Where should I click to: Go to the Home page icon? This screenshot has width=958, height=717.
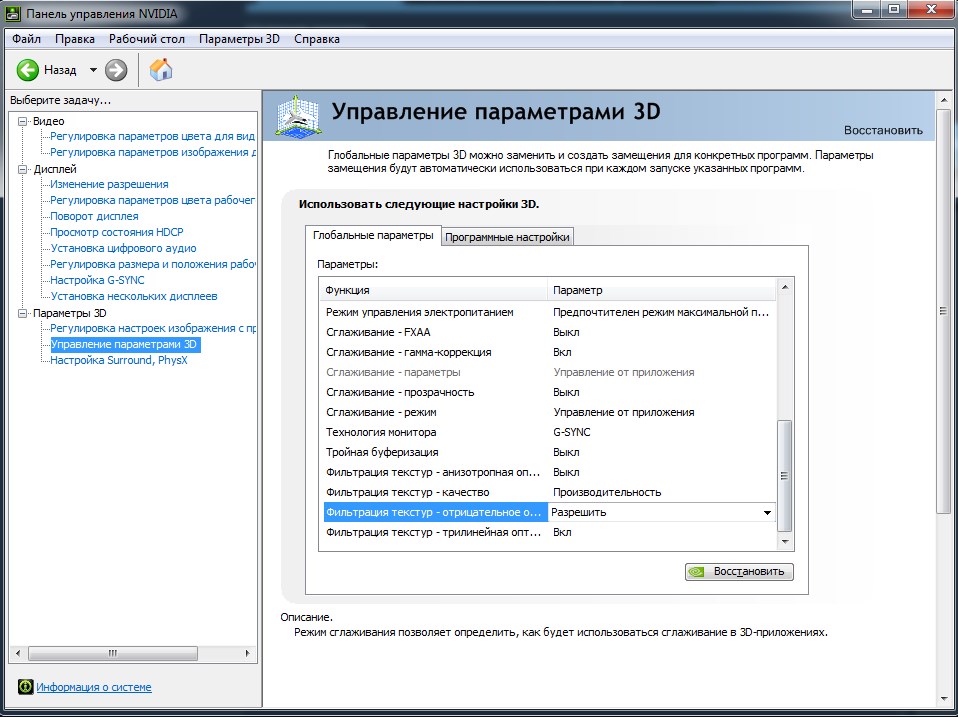point(161,70)
